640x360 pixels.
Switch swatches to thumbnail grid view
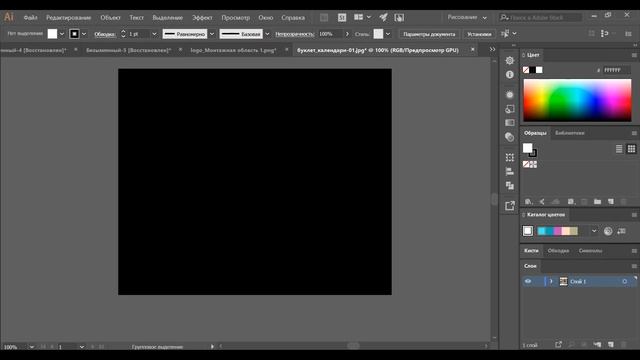[631, 149]
